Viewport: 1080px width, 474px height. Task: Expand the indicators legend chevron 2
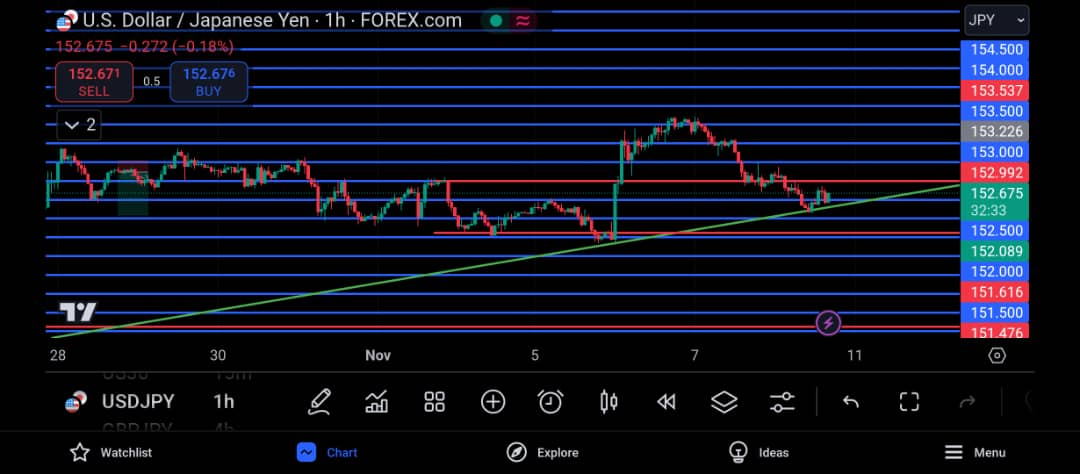click(79, 125)
